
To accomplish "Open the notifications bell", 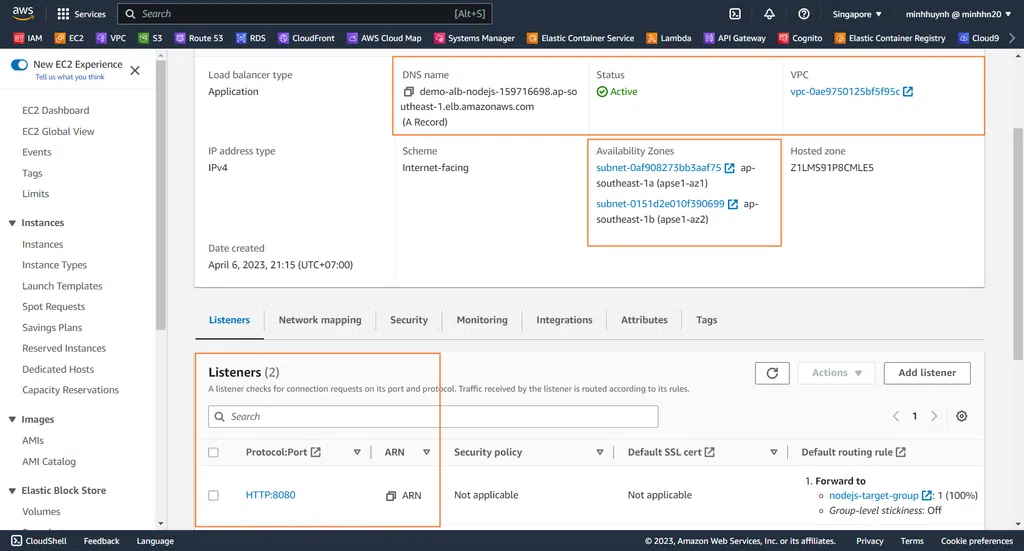I will [x=769, y=14].
